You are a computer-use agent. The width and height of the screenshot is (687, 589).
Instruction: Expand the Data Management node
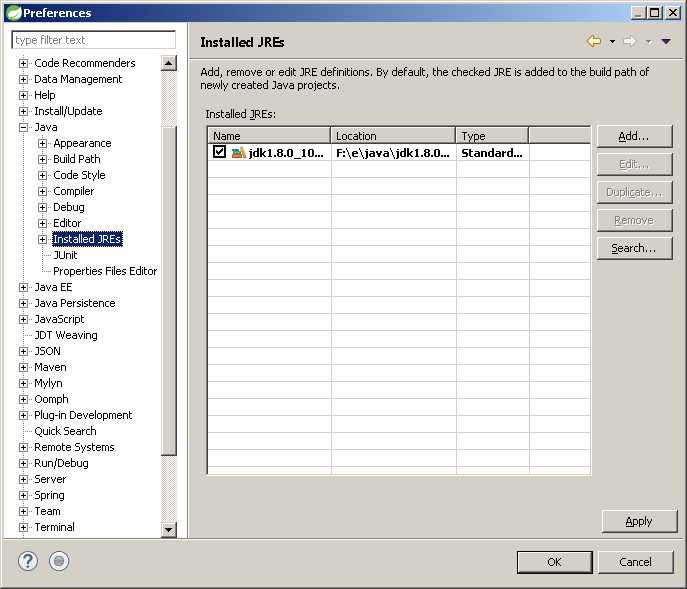click(x=24, y=79)
